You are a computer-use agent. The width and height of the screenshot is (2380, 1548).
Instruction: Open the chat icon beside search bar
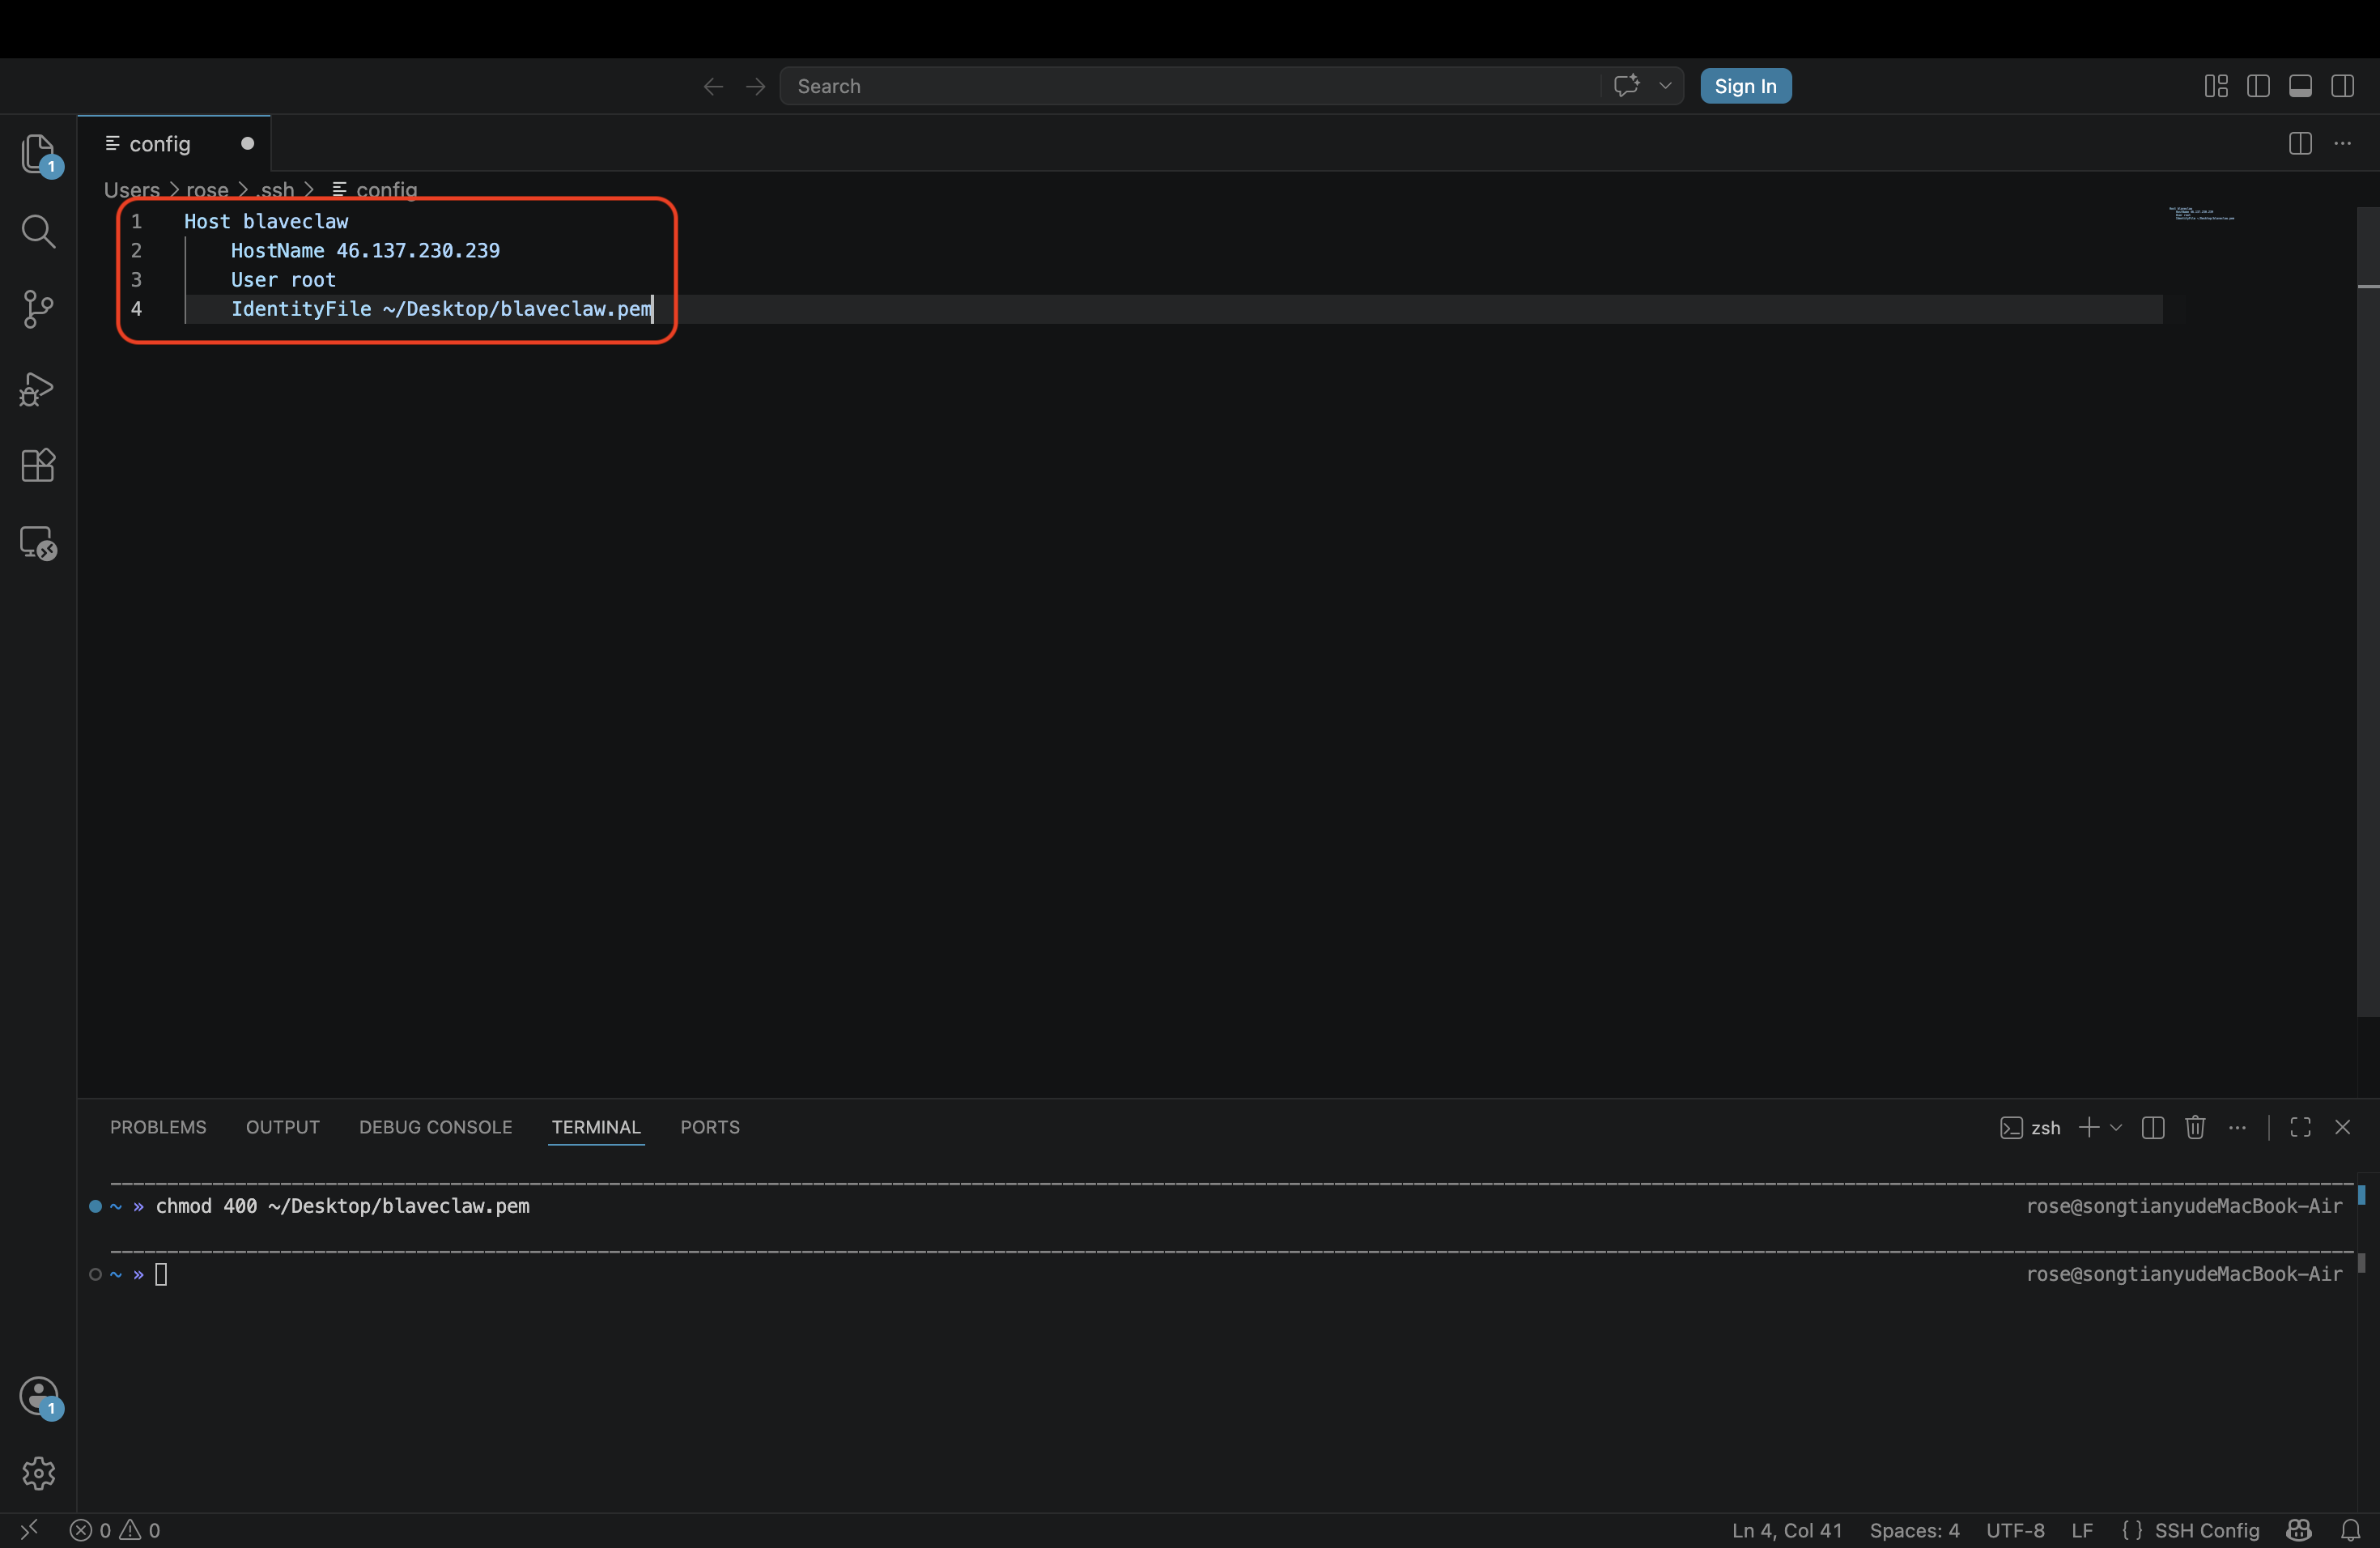click(1627, 86)
